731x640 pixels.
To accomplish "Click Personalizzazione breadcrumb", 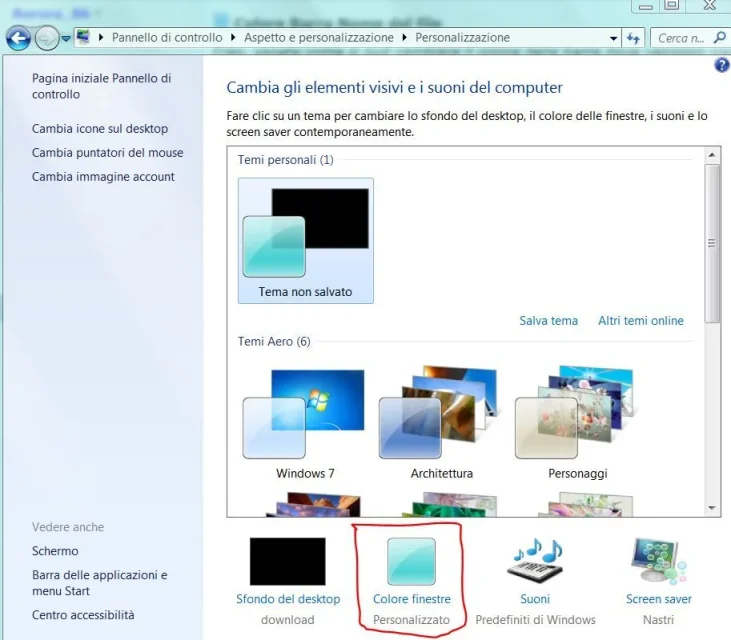I will coord(462,37).
